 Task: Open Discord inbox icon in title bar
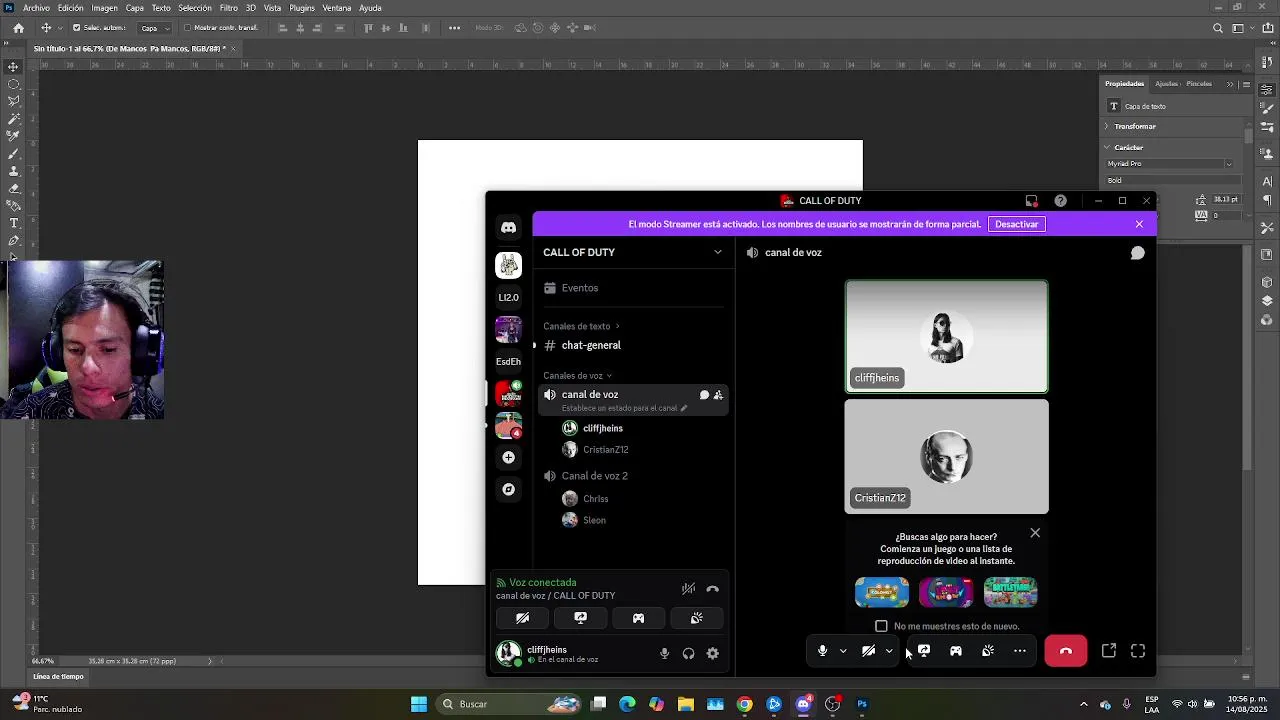coord(1031,201)
